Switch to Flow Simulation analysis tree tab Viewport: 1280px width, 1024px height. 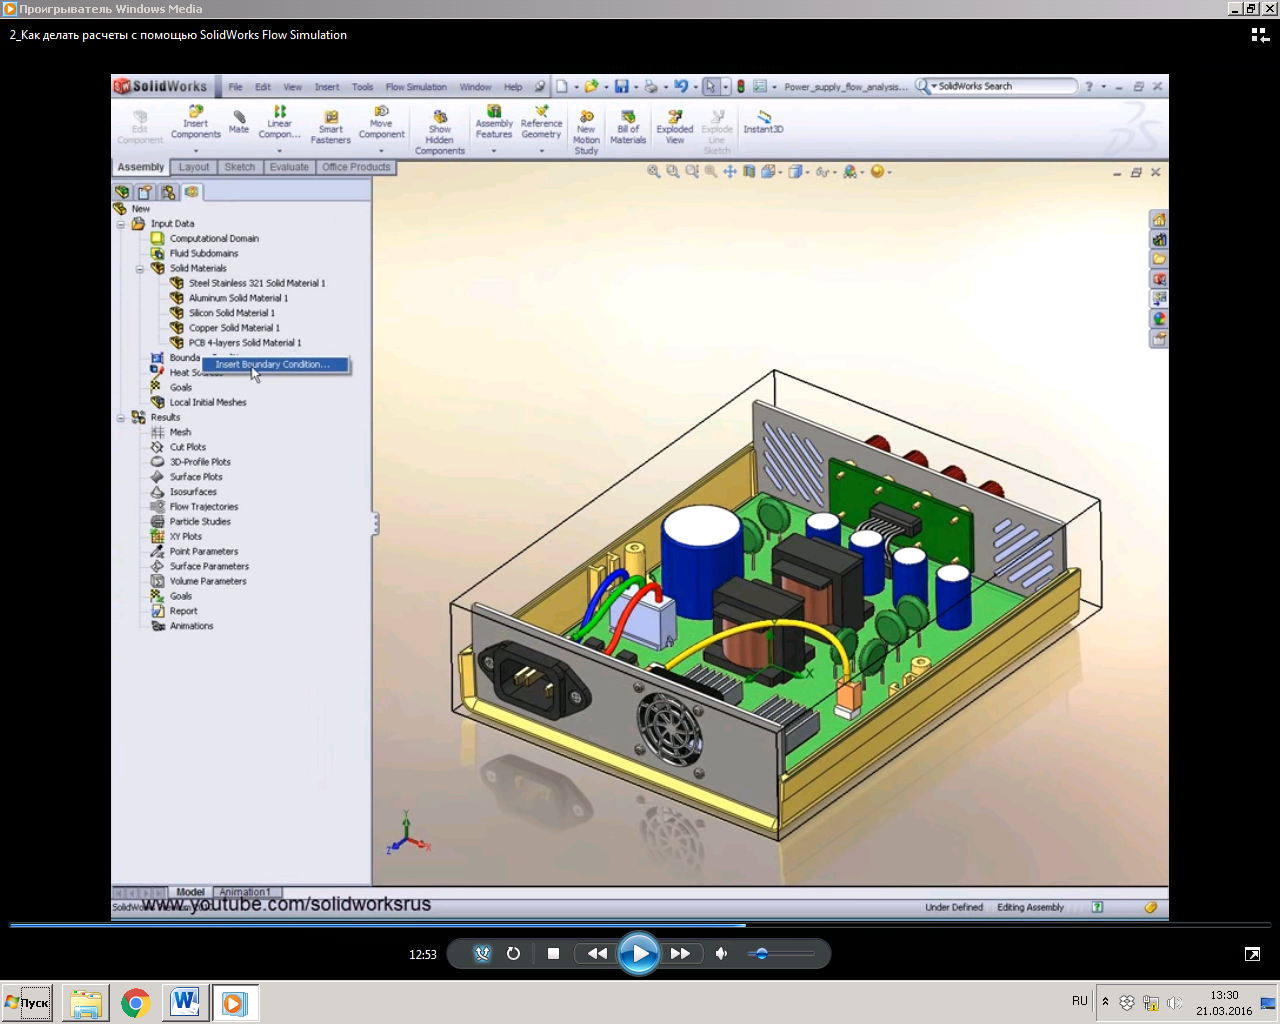(x=192, y=192)
